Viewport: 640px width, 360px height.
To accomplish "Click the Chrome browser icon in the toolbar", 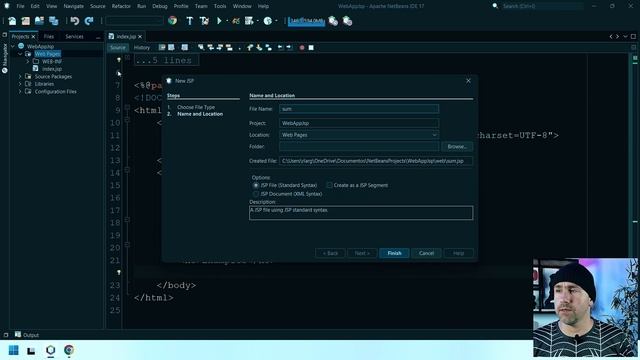I will 173,21.
